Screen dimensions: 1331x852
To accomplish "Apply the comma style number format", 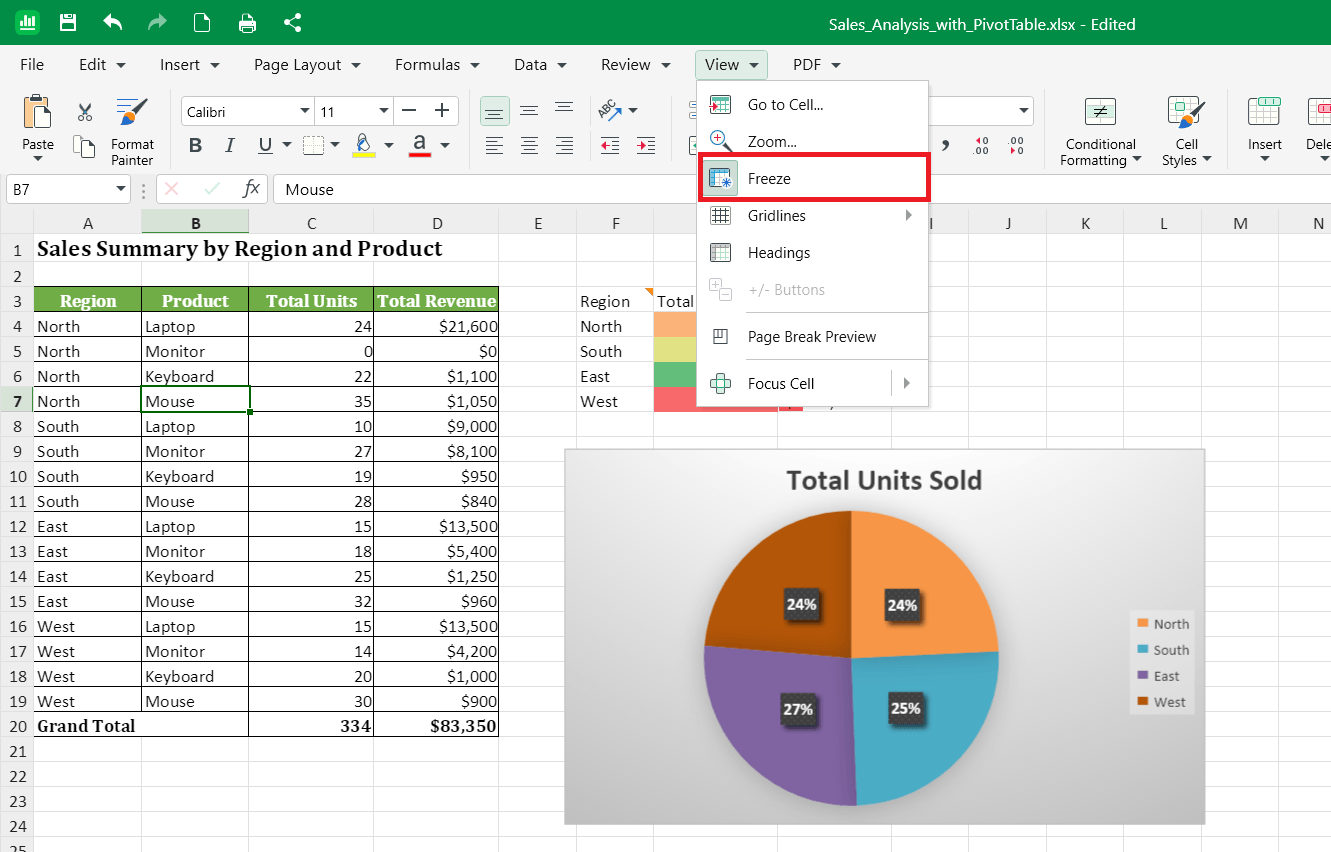I will click(945, 146).
